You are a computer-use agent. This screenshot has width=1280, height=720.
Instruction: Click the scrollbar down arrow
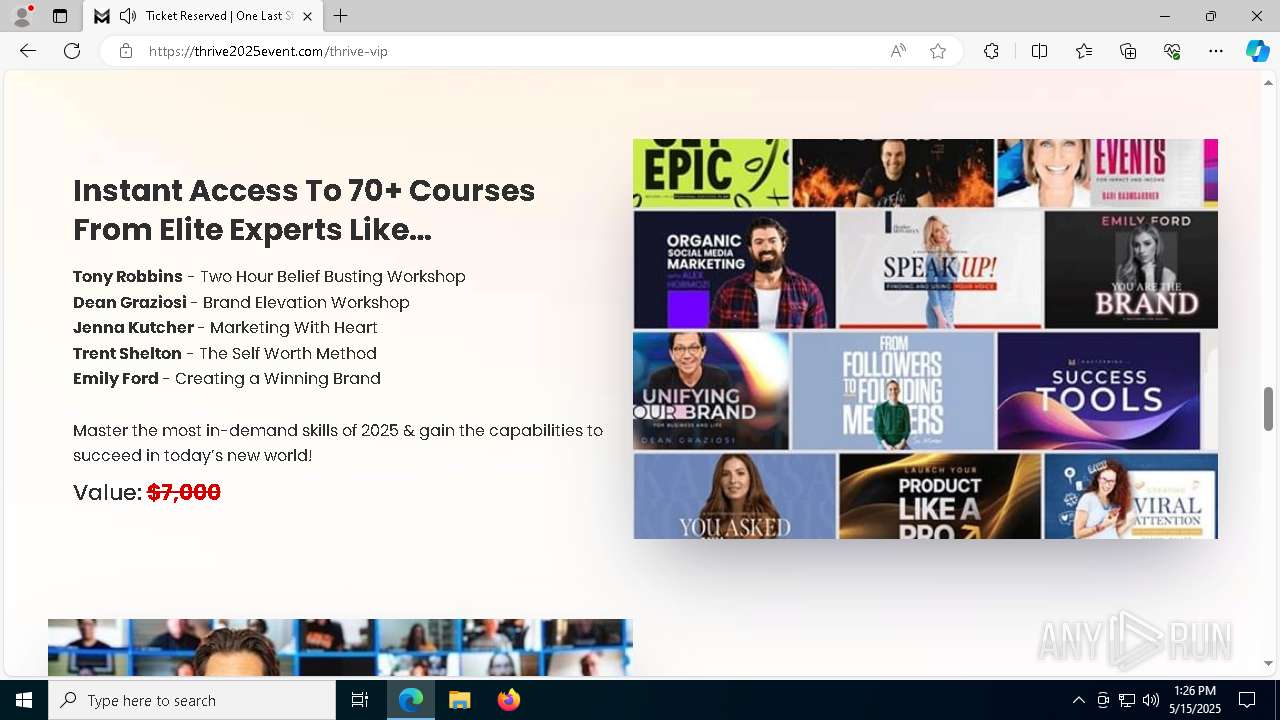pos(1268,663)
